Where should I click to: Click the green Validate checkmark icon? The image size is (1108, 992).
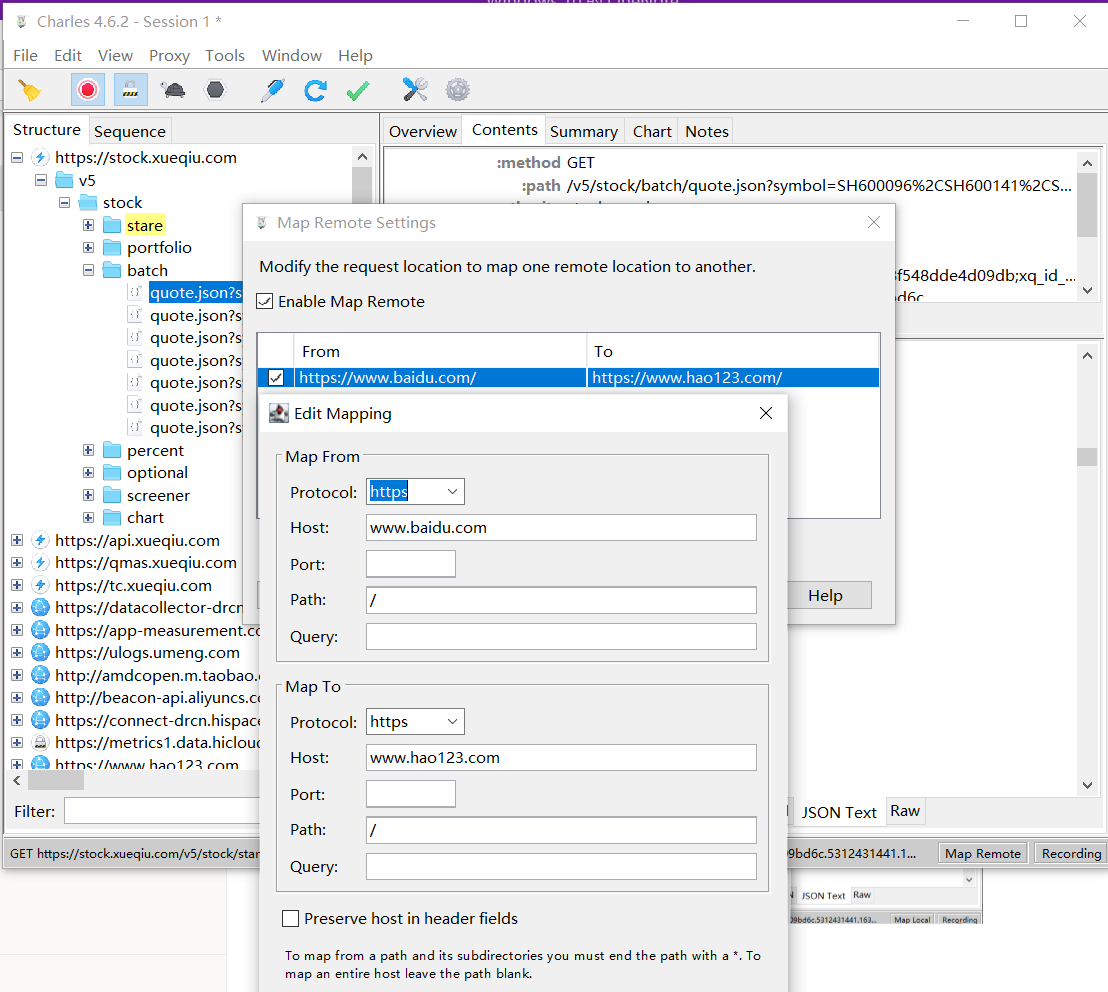tap(358, 90)
